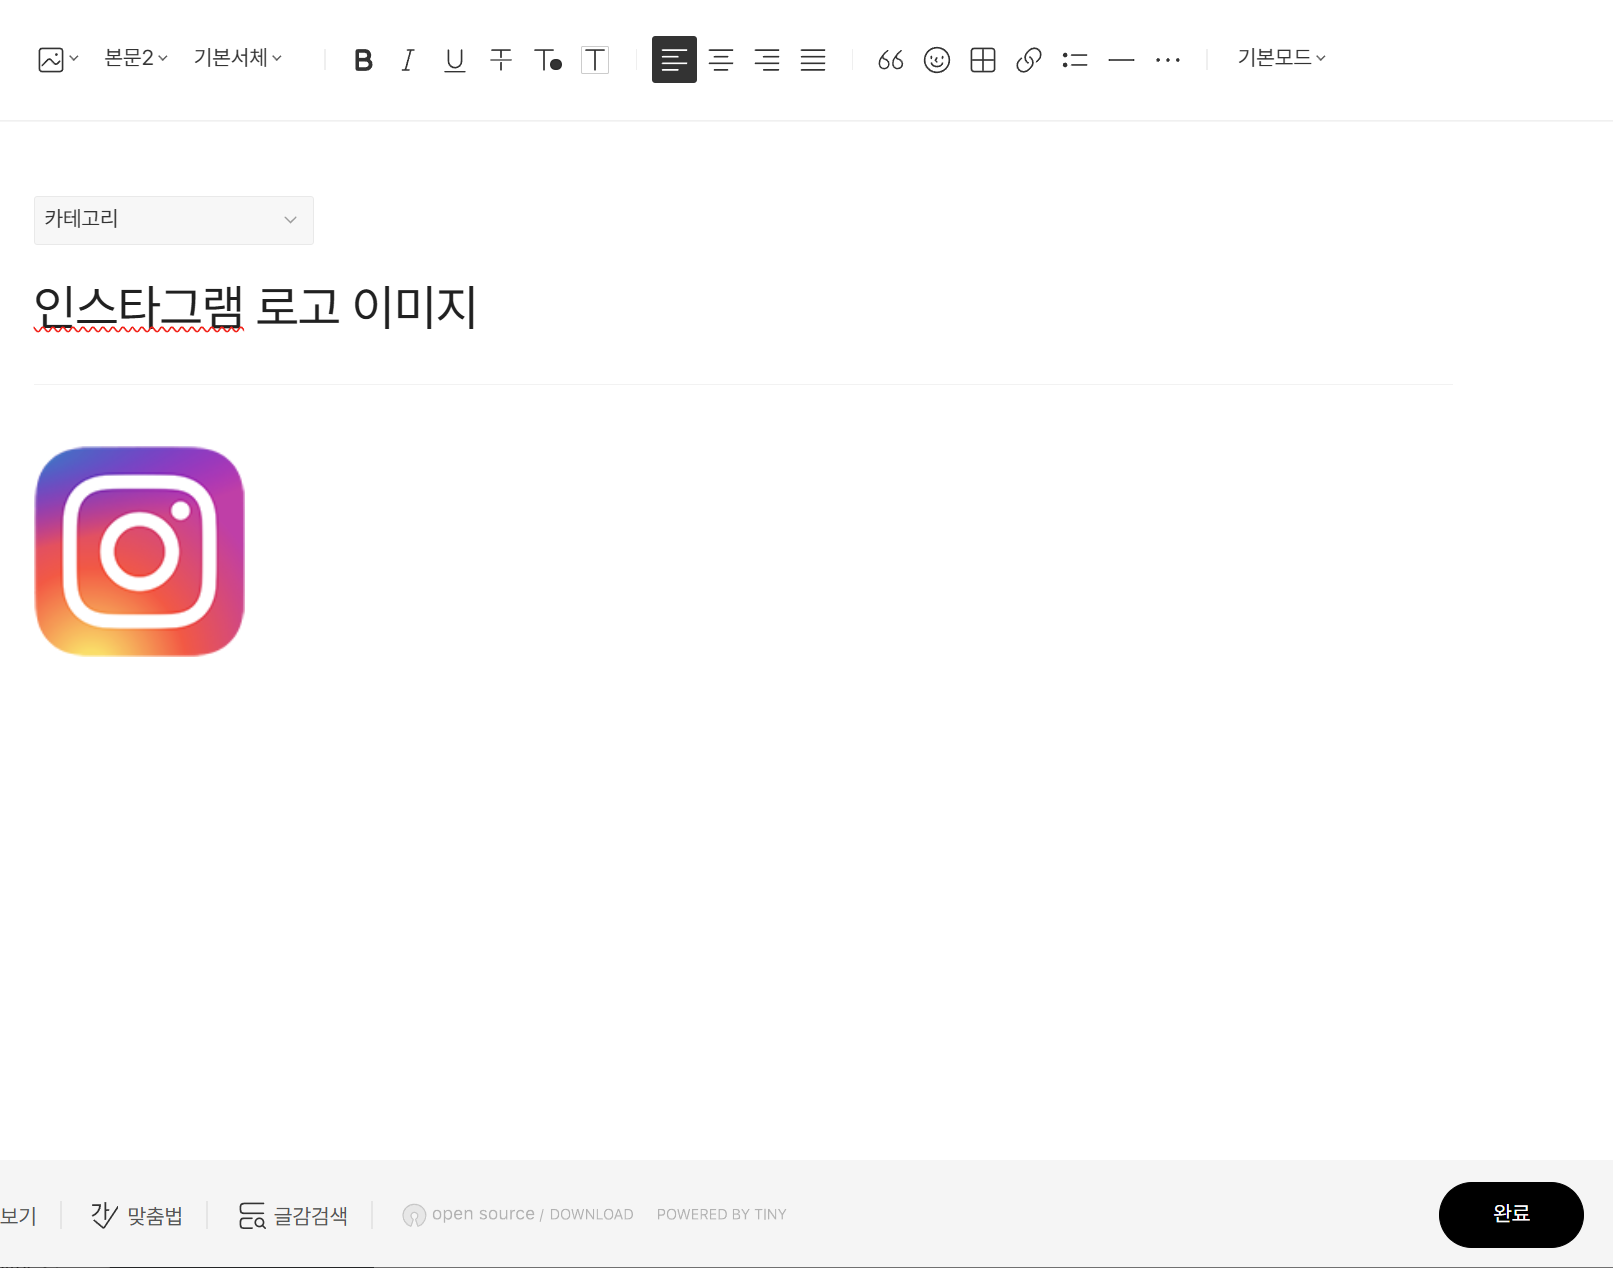Insert a hyperlink
Screen dimensions: 1613x1268
1029,60
